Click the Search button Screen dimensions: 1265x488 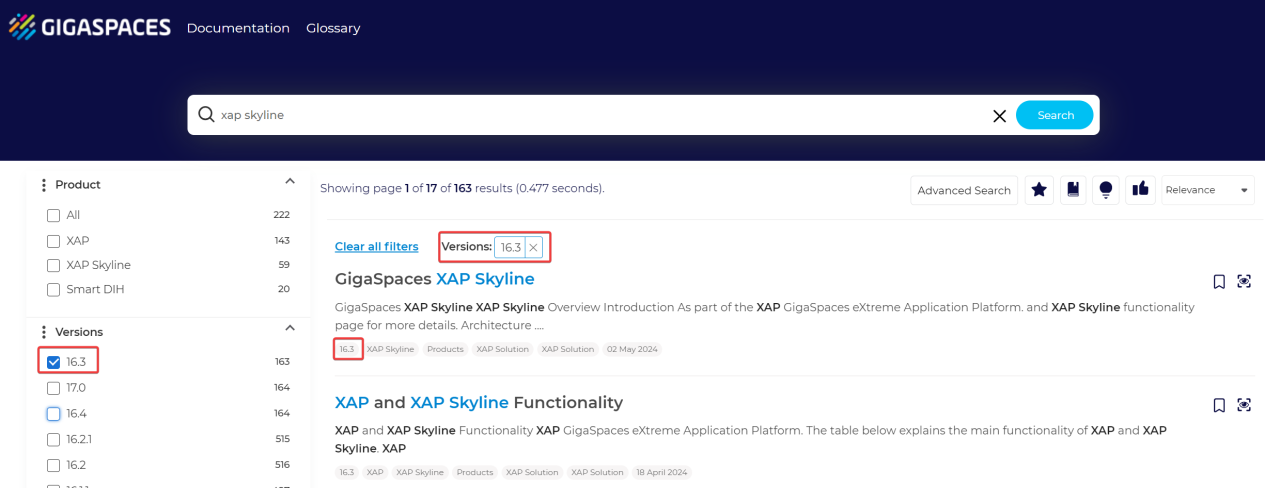tap(1055, 115)
